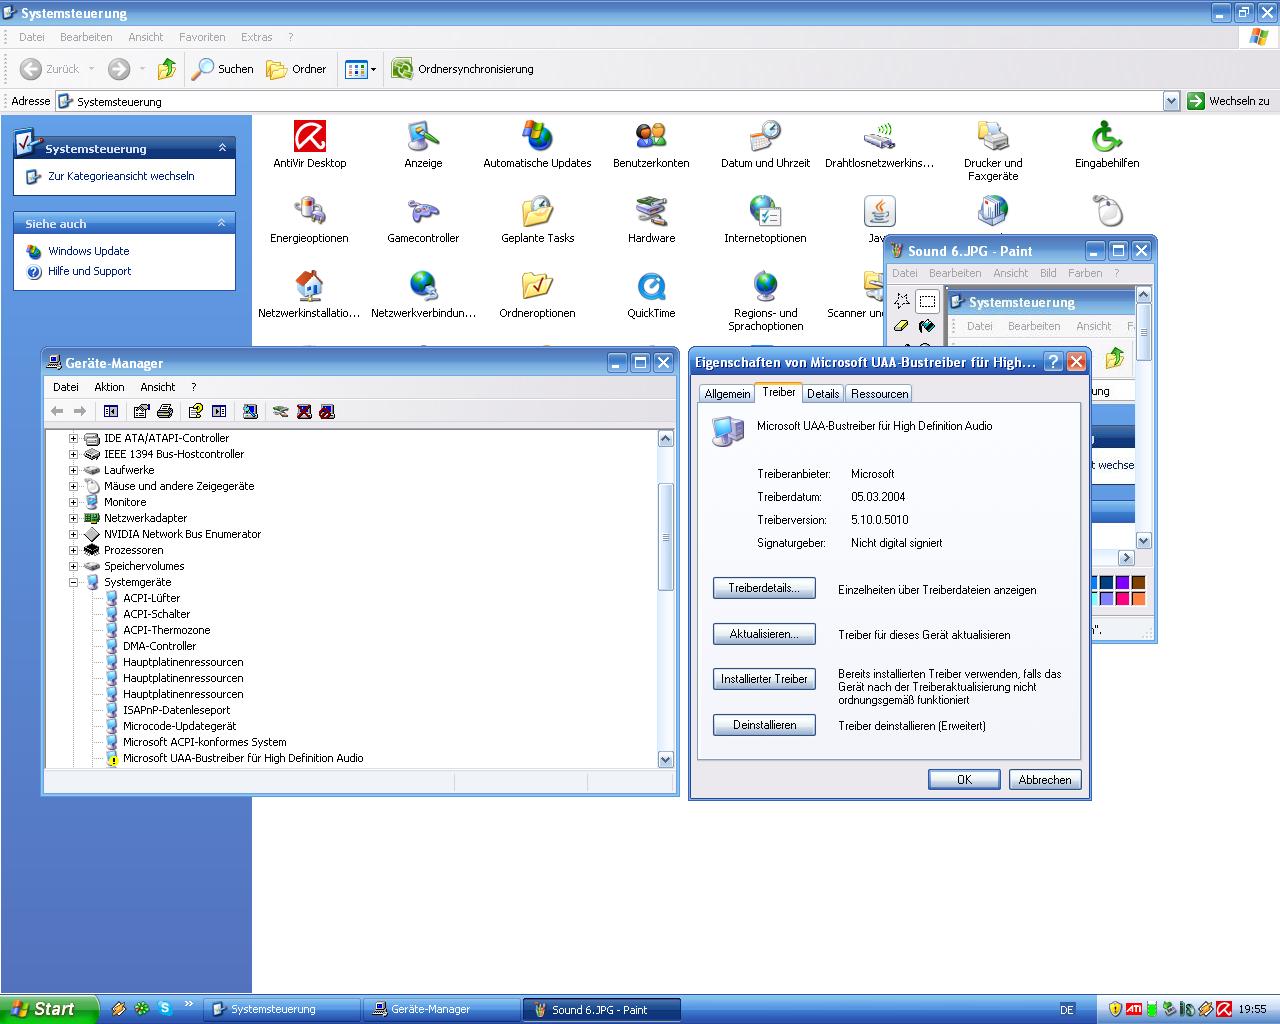Click scan for hardware changes icon in Geräte-Manager
The width and height of the screenshot is (1280, 1024).
pyautogui.click(x=250, y=411)
